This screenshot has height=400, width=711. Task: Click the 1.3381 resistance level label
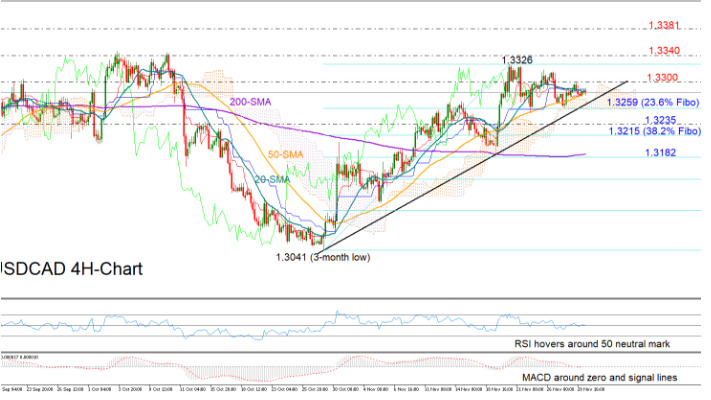(663, 25)
